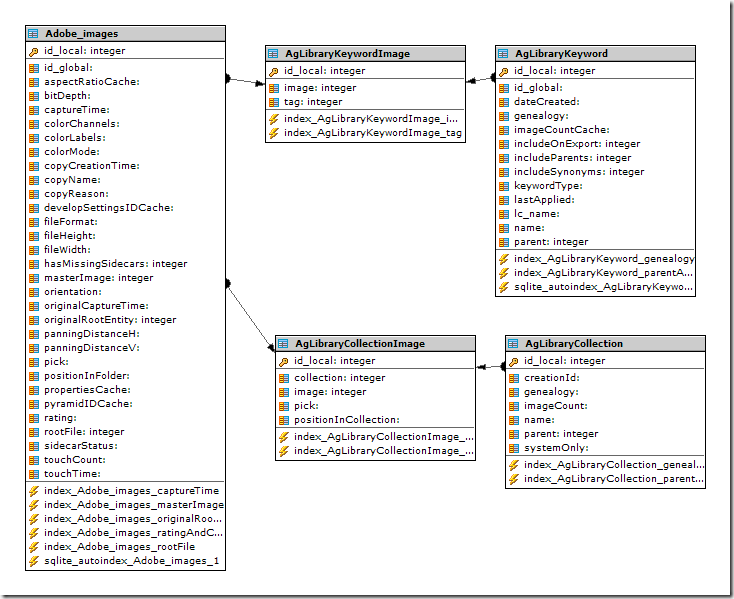This screenshot has height=599, width=734.
Task: Select the touchTime column
Action: [72, 474]
